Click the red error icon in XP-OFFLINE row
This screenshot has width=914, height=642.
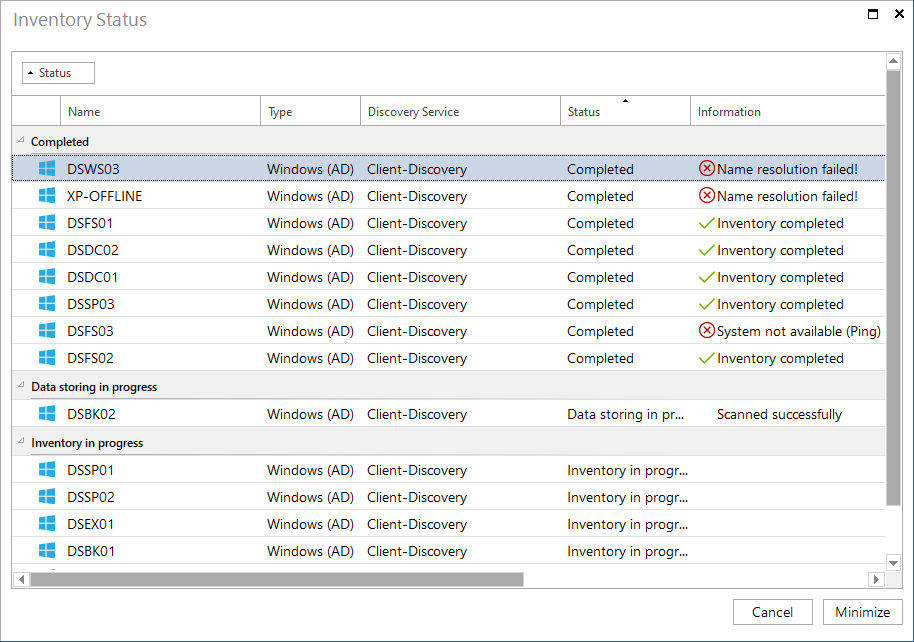pos(706,195)
